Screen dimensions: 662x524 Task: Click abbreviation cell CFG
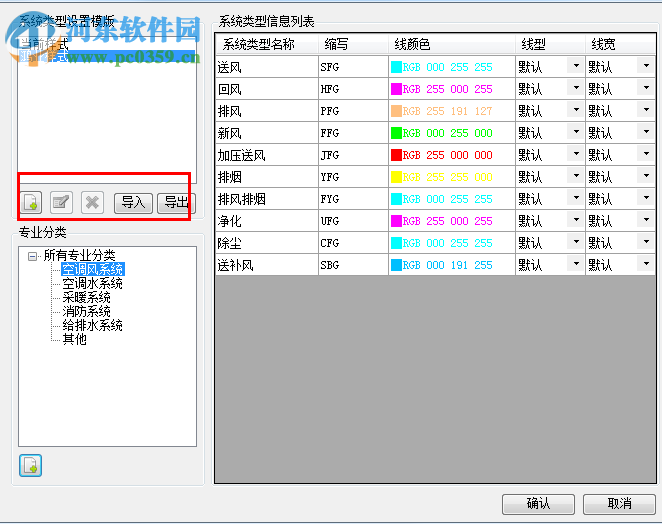353,243
